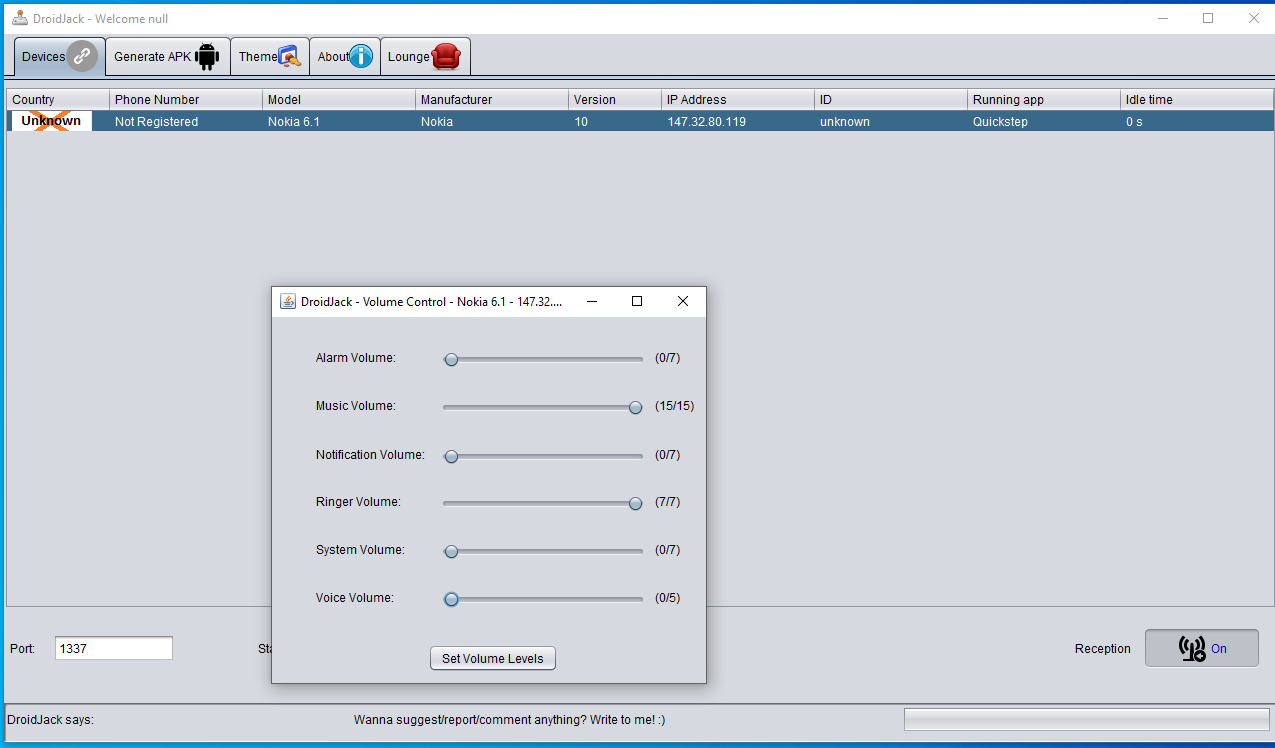
Task: Click the Music Volume value "(15/15)"
Action: [x=675, y=406]
